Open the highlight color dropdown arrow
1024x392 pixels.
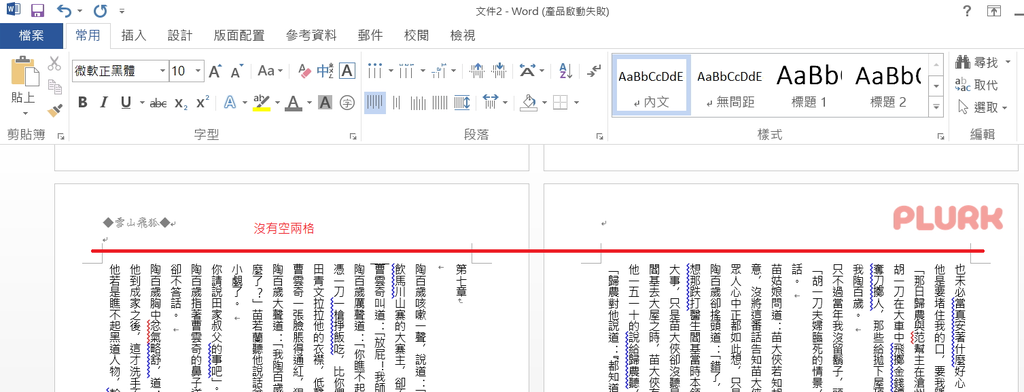point(277,103)
